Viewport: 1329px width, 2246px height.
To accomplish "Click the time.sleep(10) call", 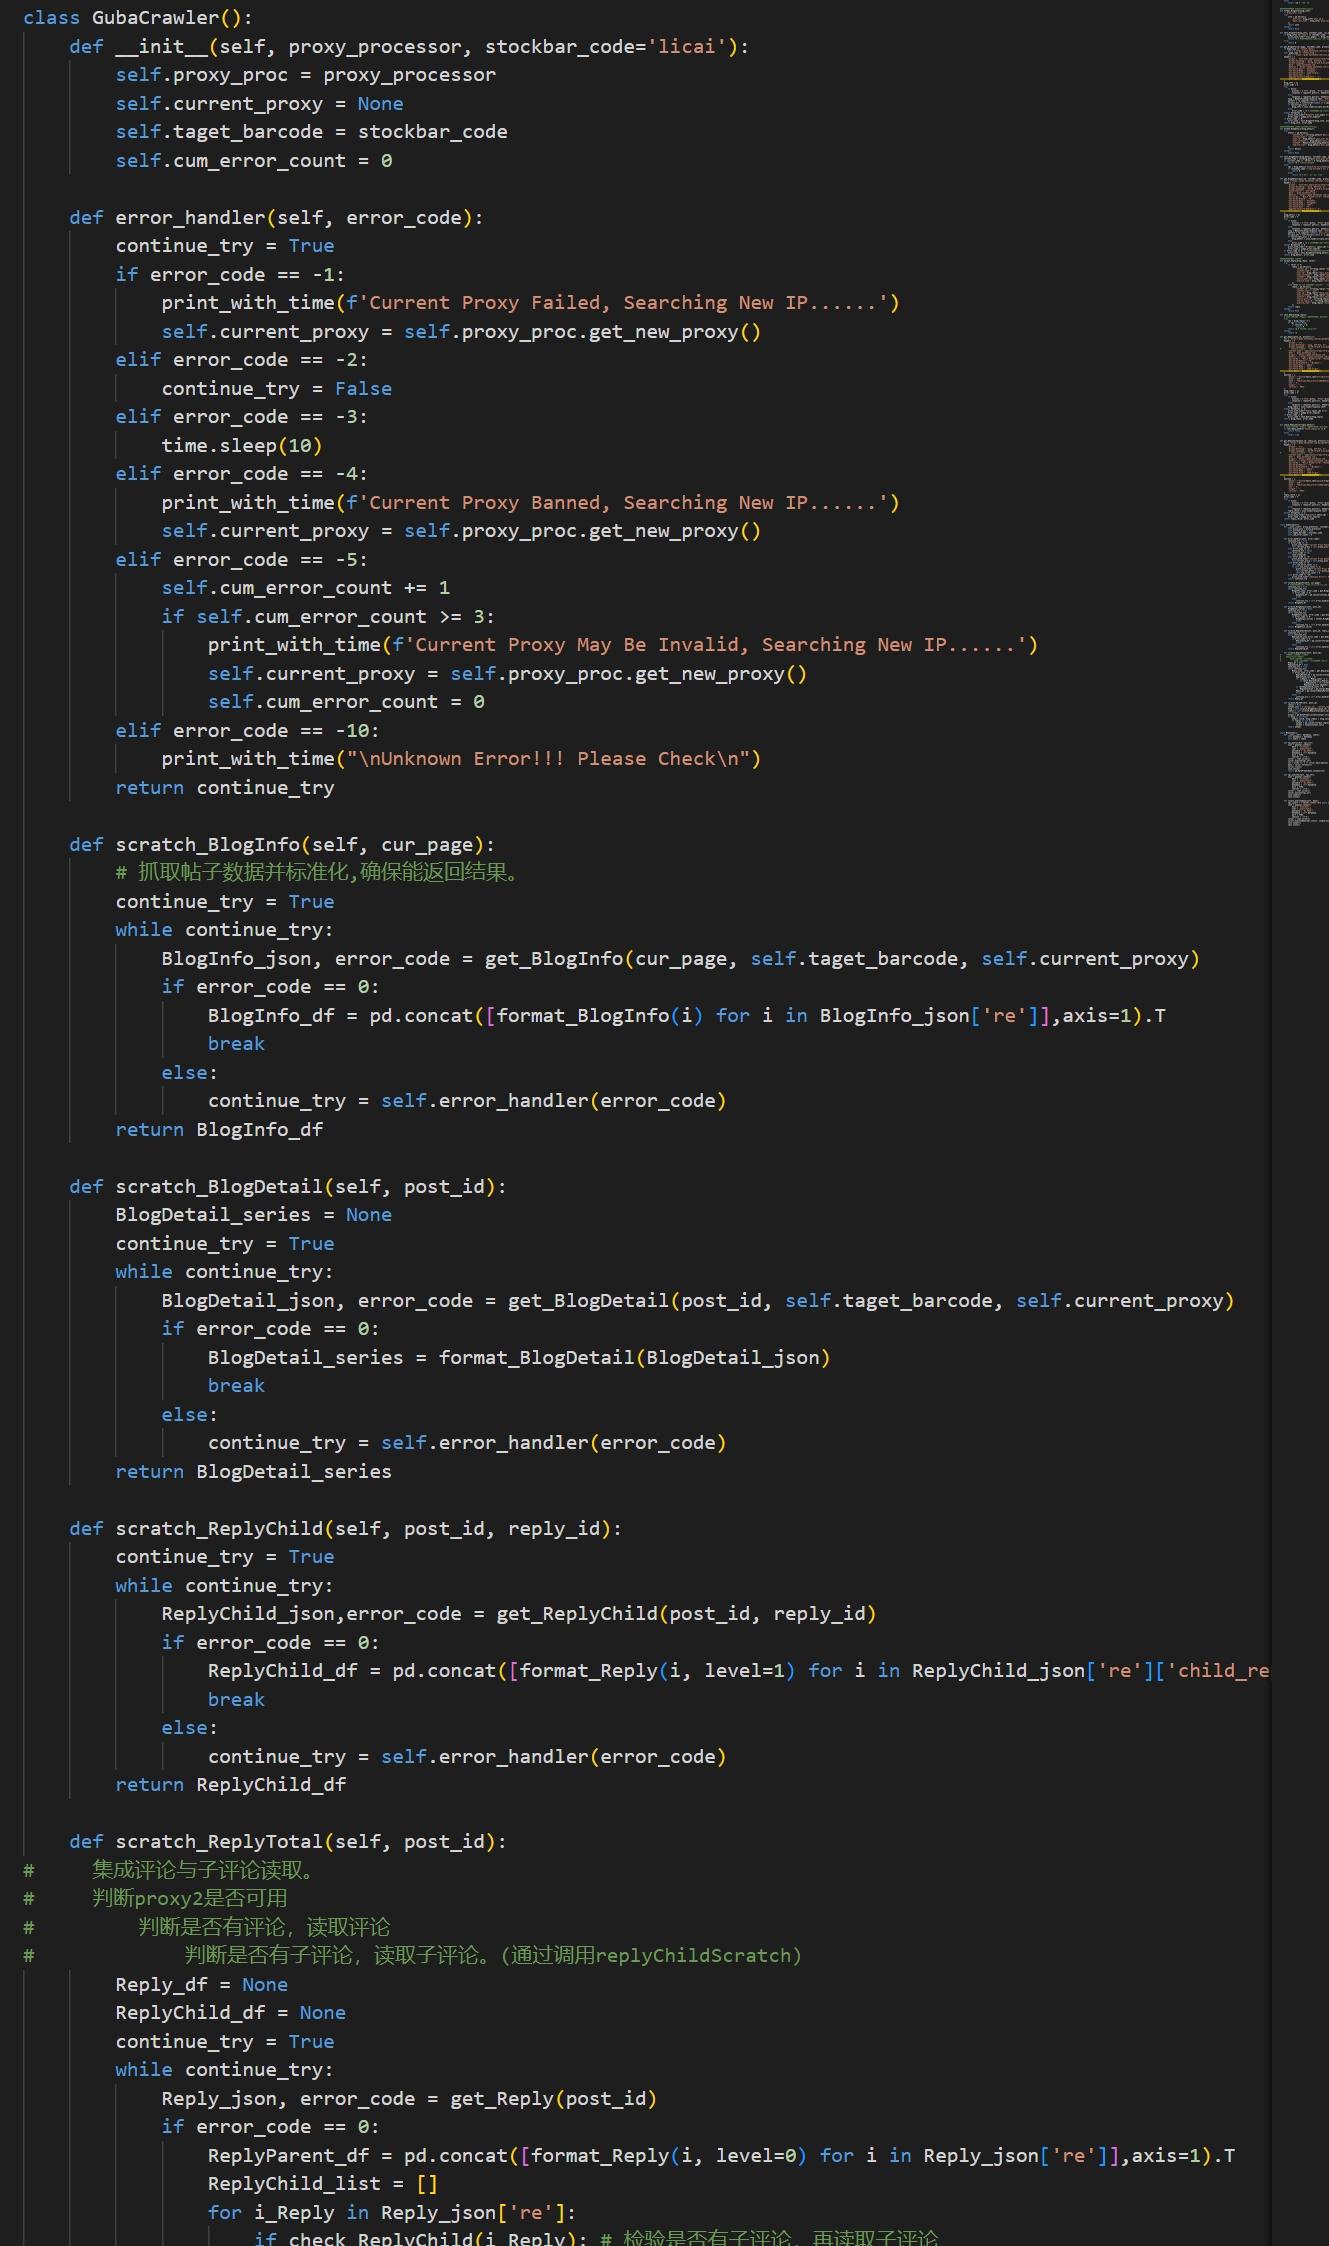I will click(242, 445).
